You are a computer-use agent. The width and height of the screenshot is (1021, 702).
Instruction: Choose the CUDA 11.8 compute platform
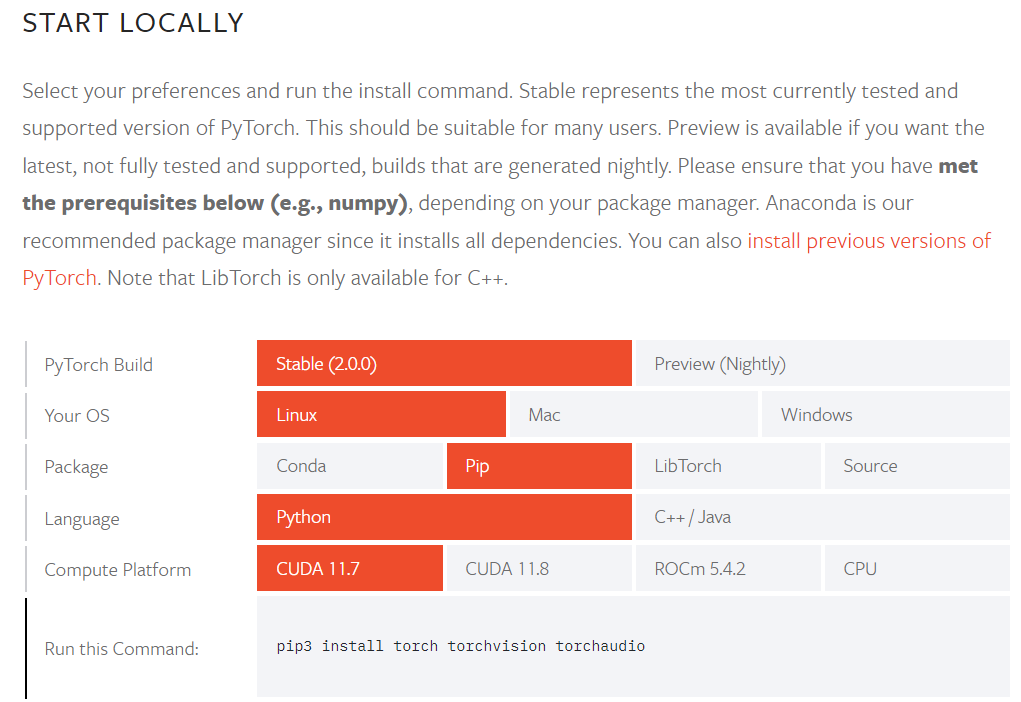(539, 569)
